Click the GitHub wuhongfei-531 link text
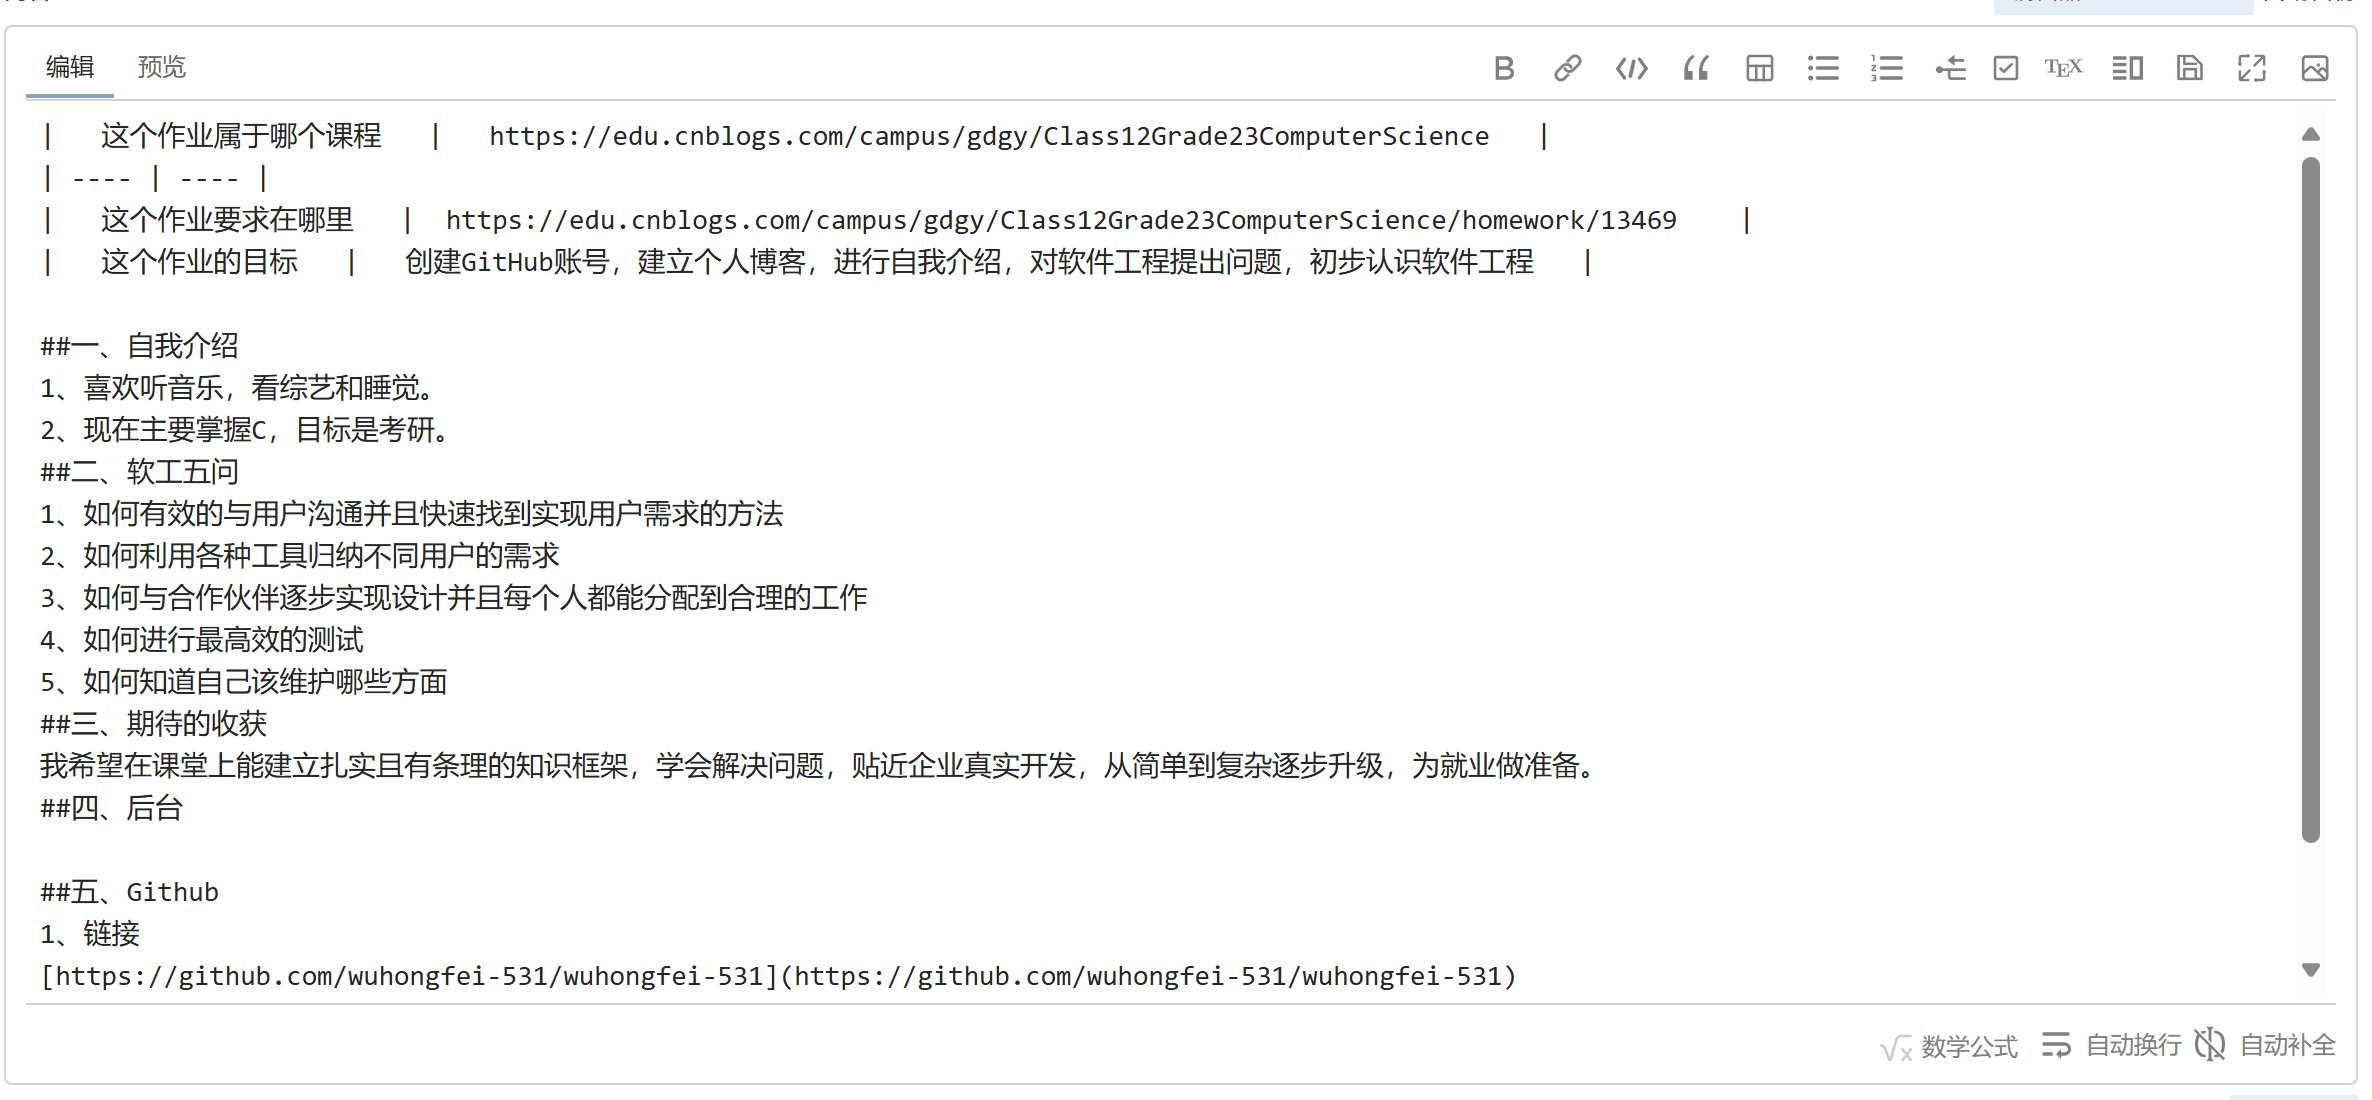The width and height of the screenshot is (2372, 1100). [x=778, y=976]
